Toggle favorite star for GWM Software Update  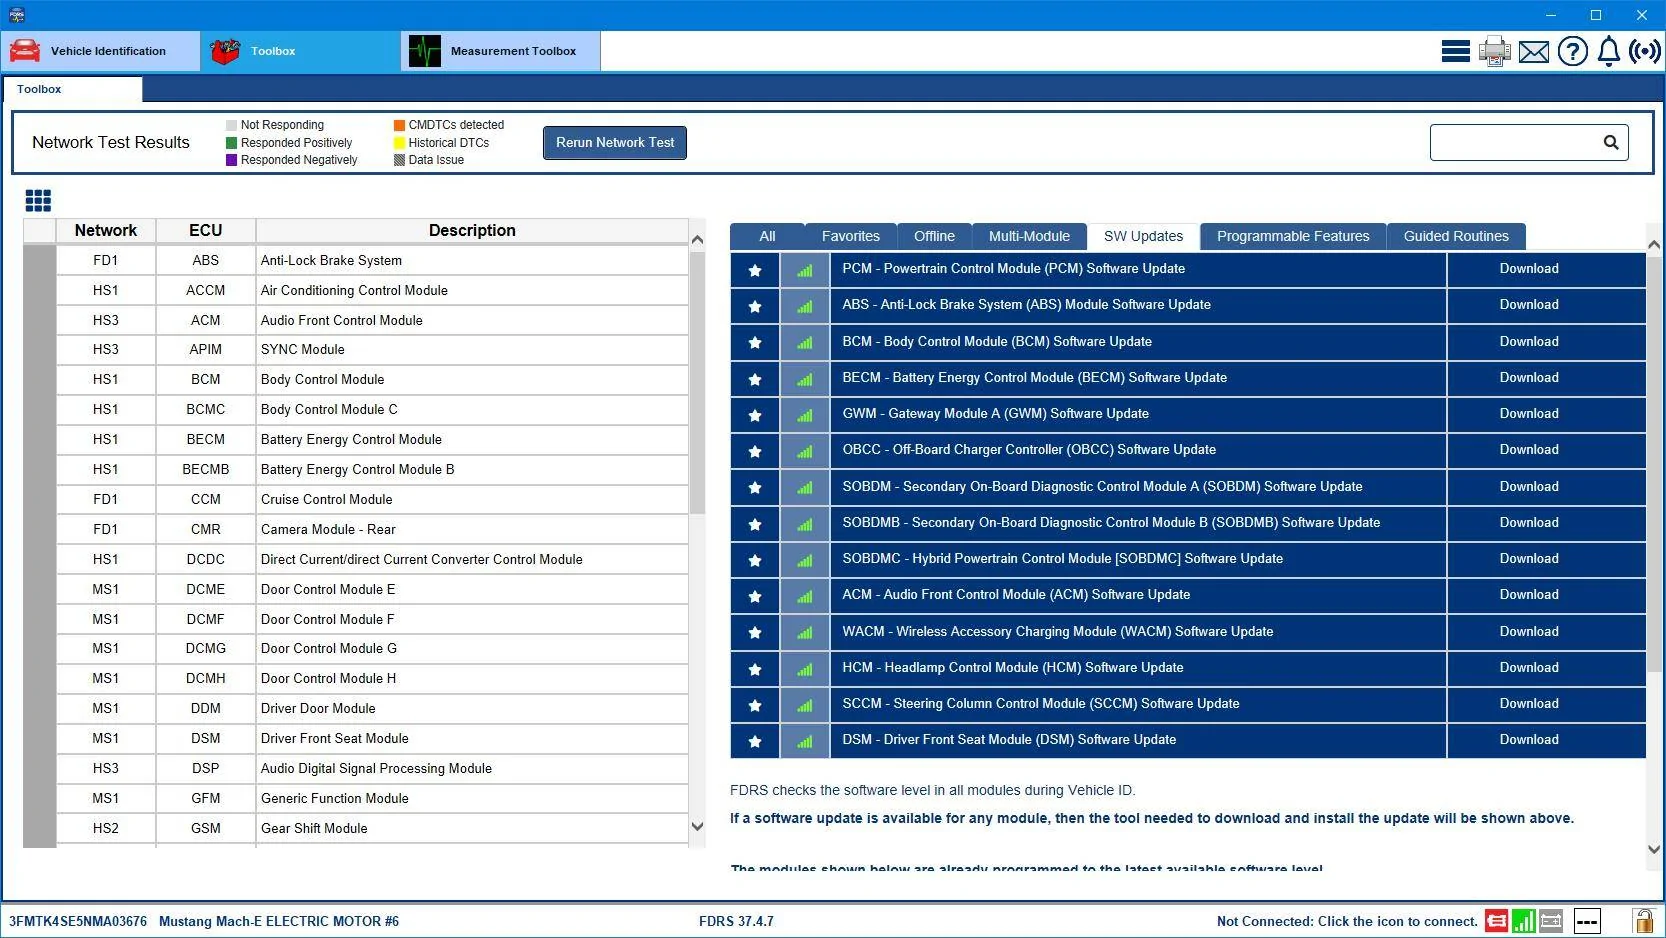tap(755, 415)
